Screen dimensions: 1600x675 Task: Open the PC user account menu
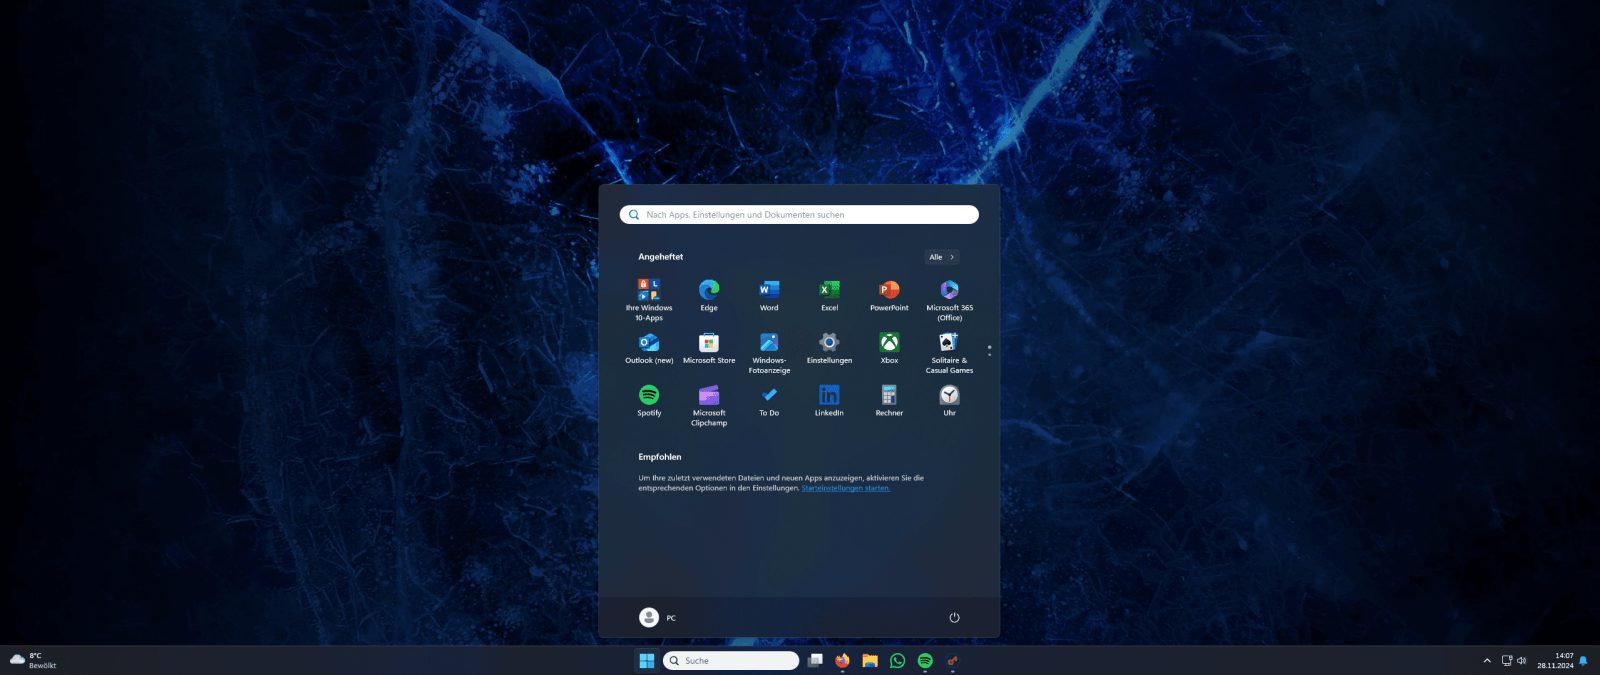coord(658,618)
